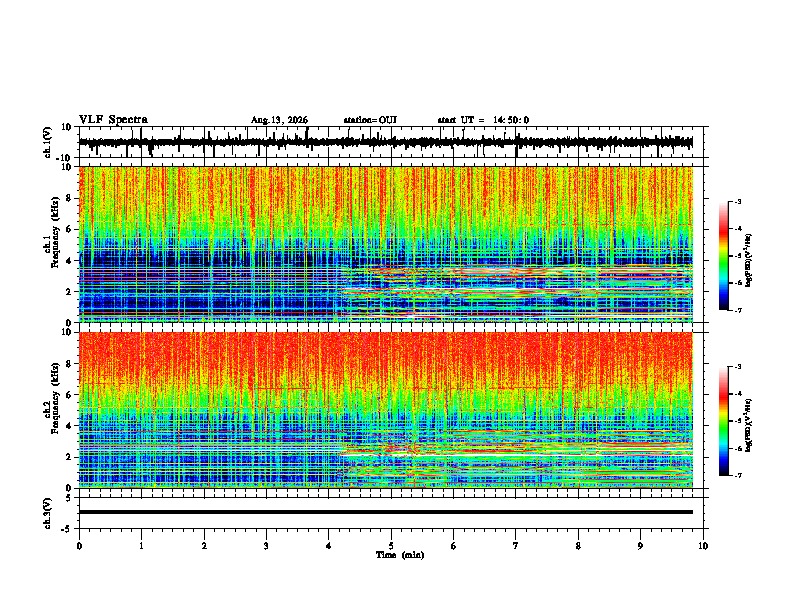This screenshot has height=612, width=792.
Task: Click the ch.1 "Frequency (kHz)" axis label
Action: [55, 233]
